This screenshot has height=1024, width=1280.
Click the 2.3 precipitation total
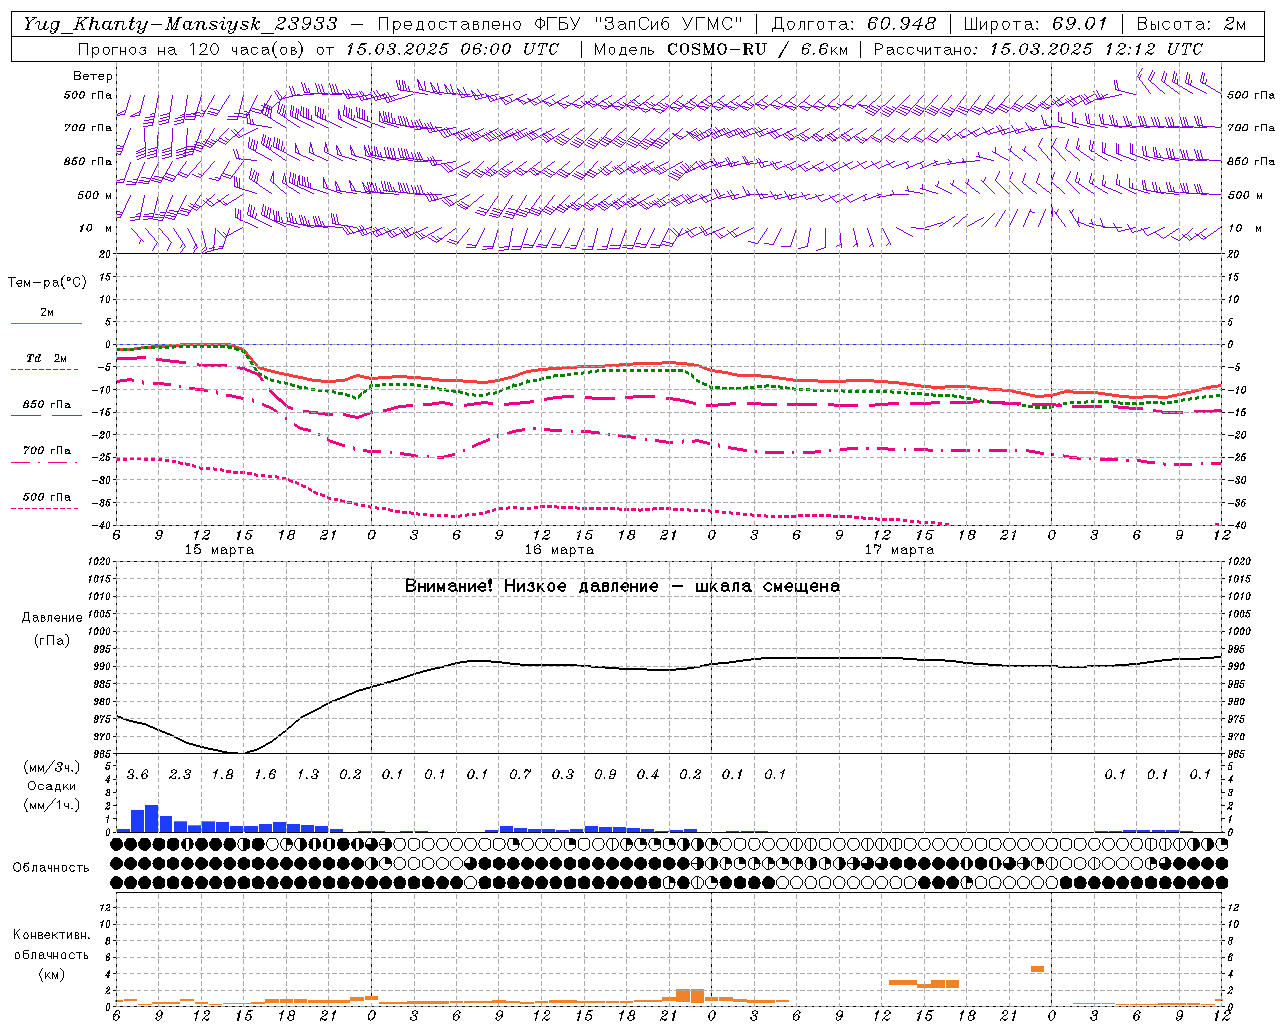(180, 775)
